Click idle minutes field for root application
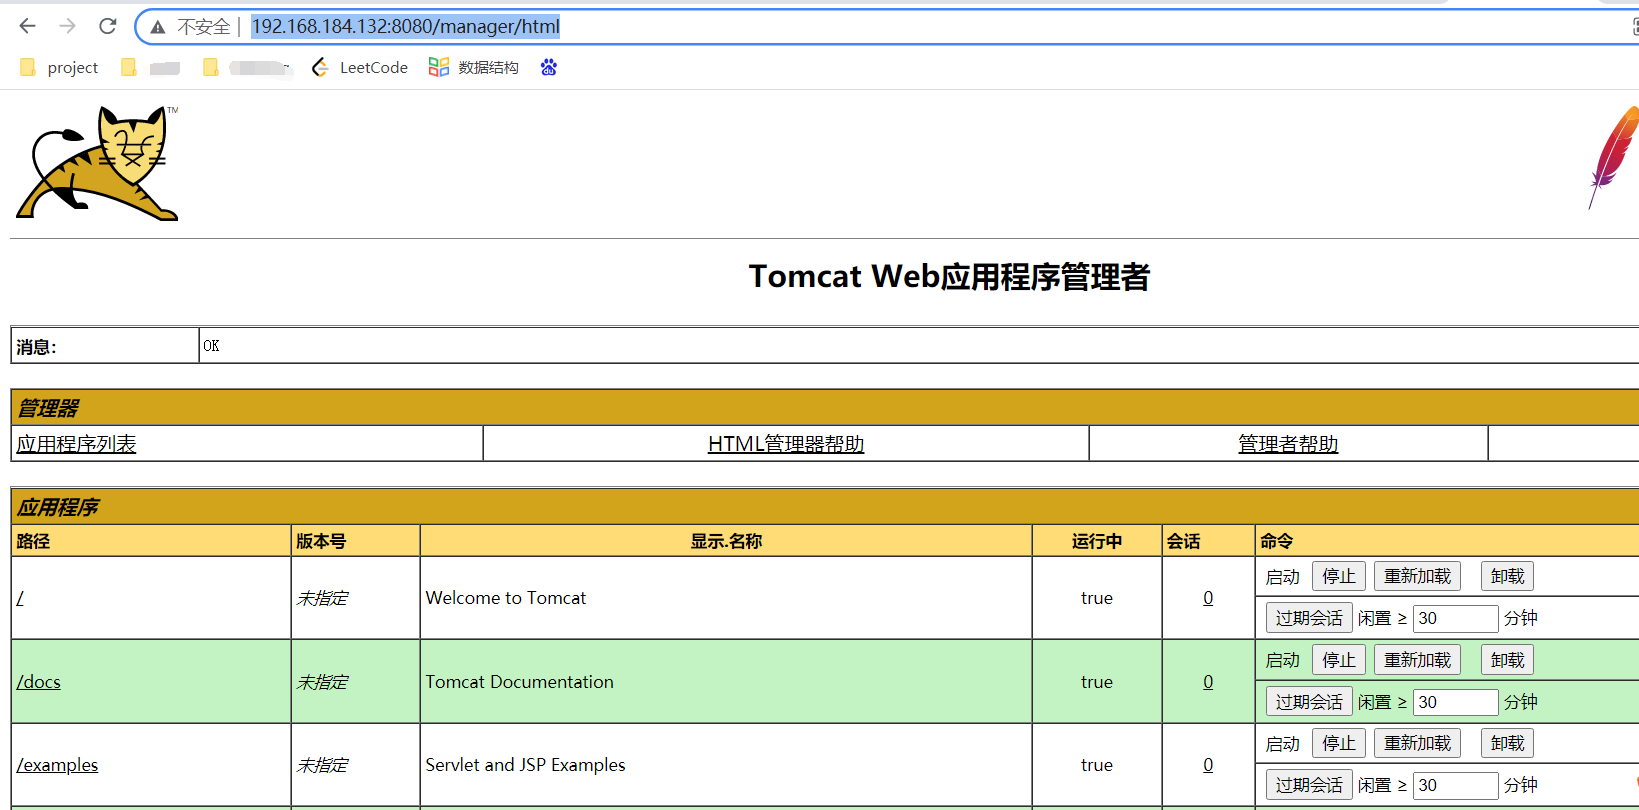The height and width of the screenshot is (810, 1639). click(1455, 618)
